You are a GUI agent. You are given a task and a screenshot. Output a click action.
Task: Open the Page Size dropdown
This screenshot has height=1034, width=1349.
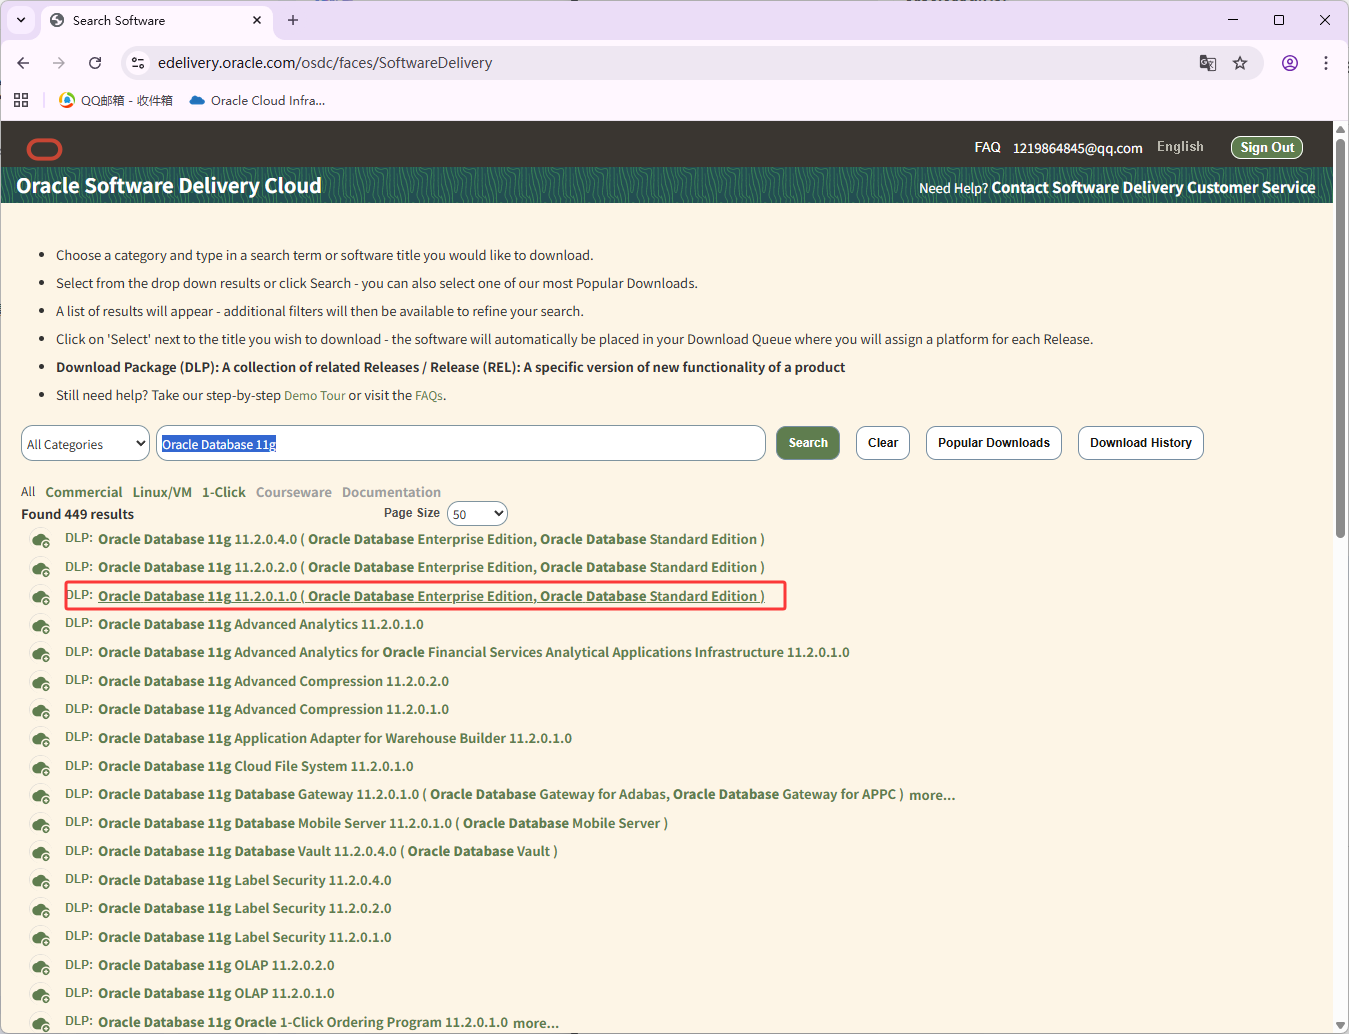pyautogui.click(x=477, y=514)
